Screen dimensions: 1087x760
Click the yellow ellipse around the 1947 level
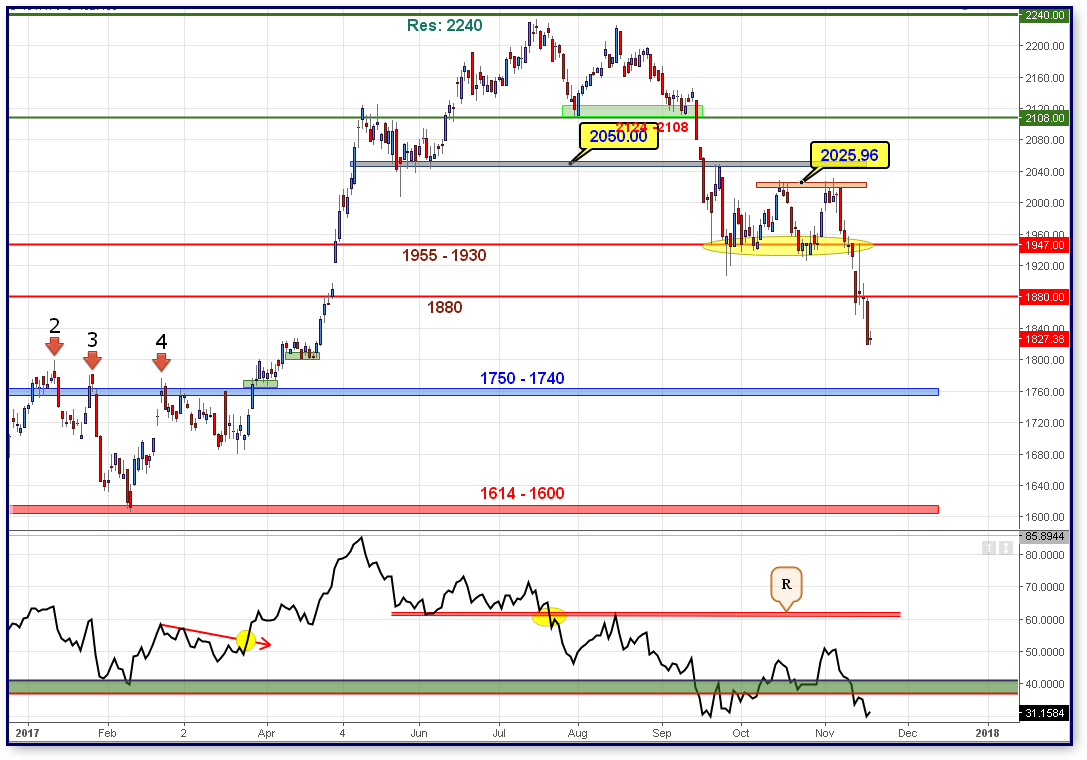(788, 244)
